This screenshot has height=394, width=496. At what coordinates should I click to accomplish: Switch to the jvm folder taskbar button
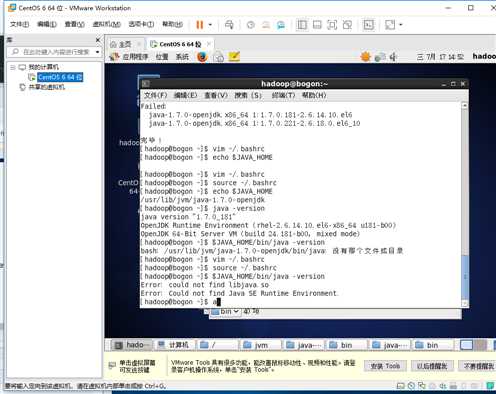coord(261,345)
